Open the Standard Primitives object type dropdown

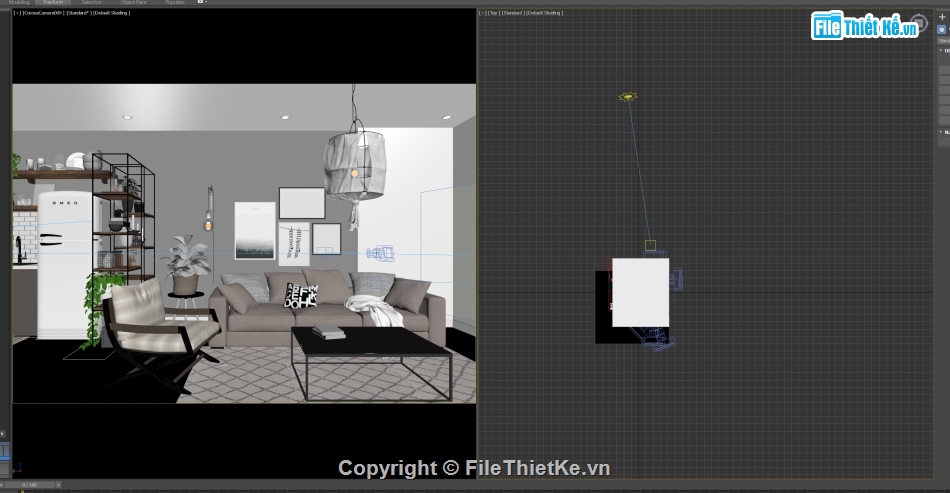pyautogui.click(x=944, y=41)
